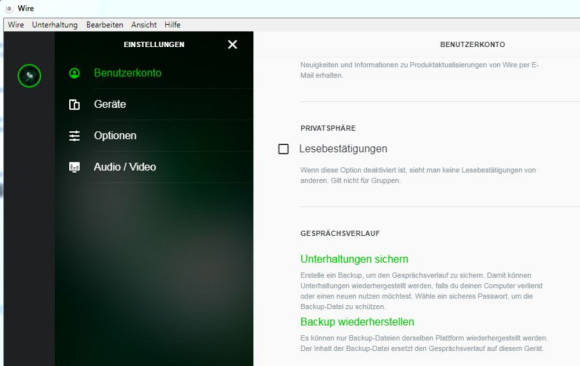Click the Benutzerkonto account icon
Image resolution: width=580 pixels, height=366 pixels.
(74, 73)
